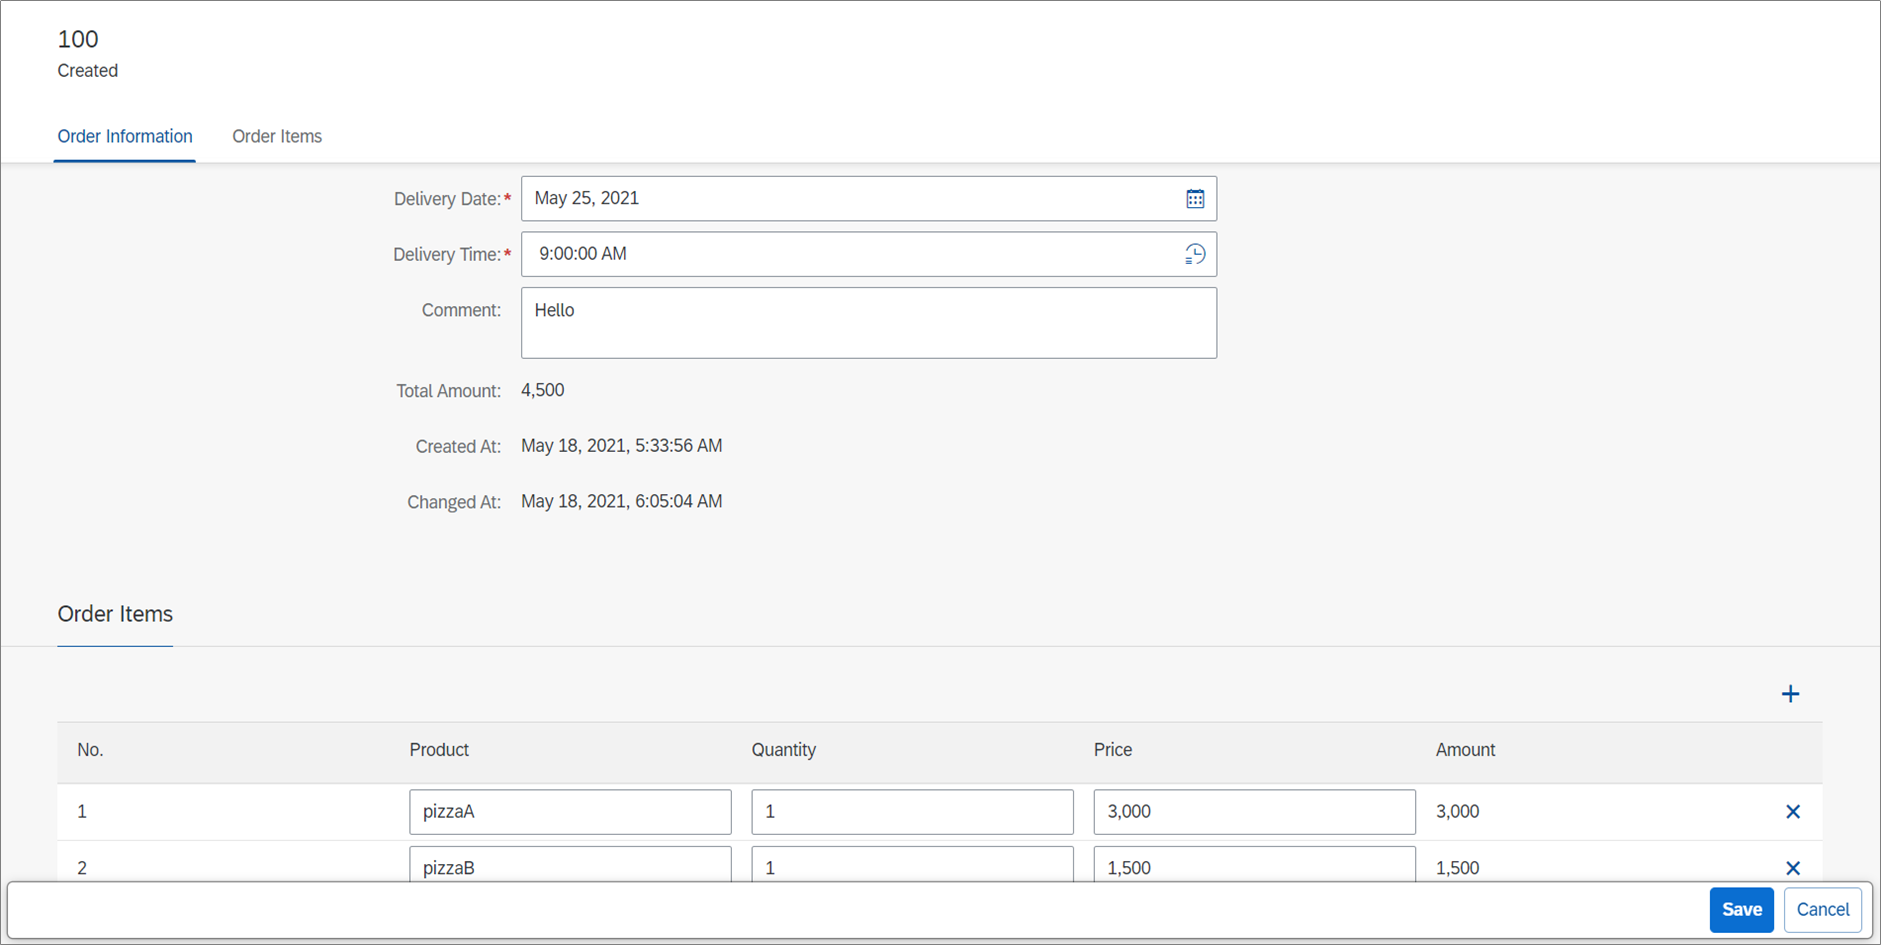The height and width of the screenshot is (945, 1881).
Task: Select the Changed At timestamp value
Action: tap(621, 502)
